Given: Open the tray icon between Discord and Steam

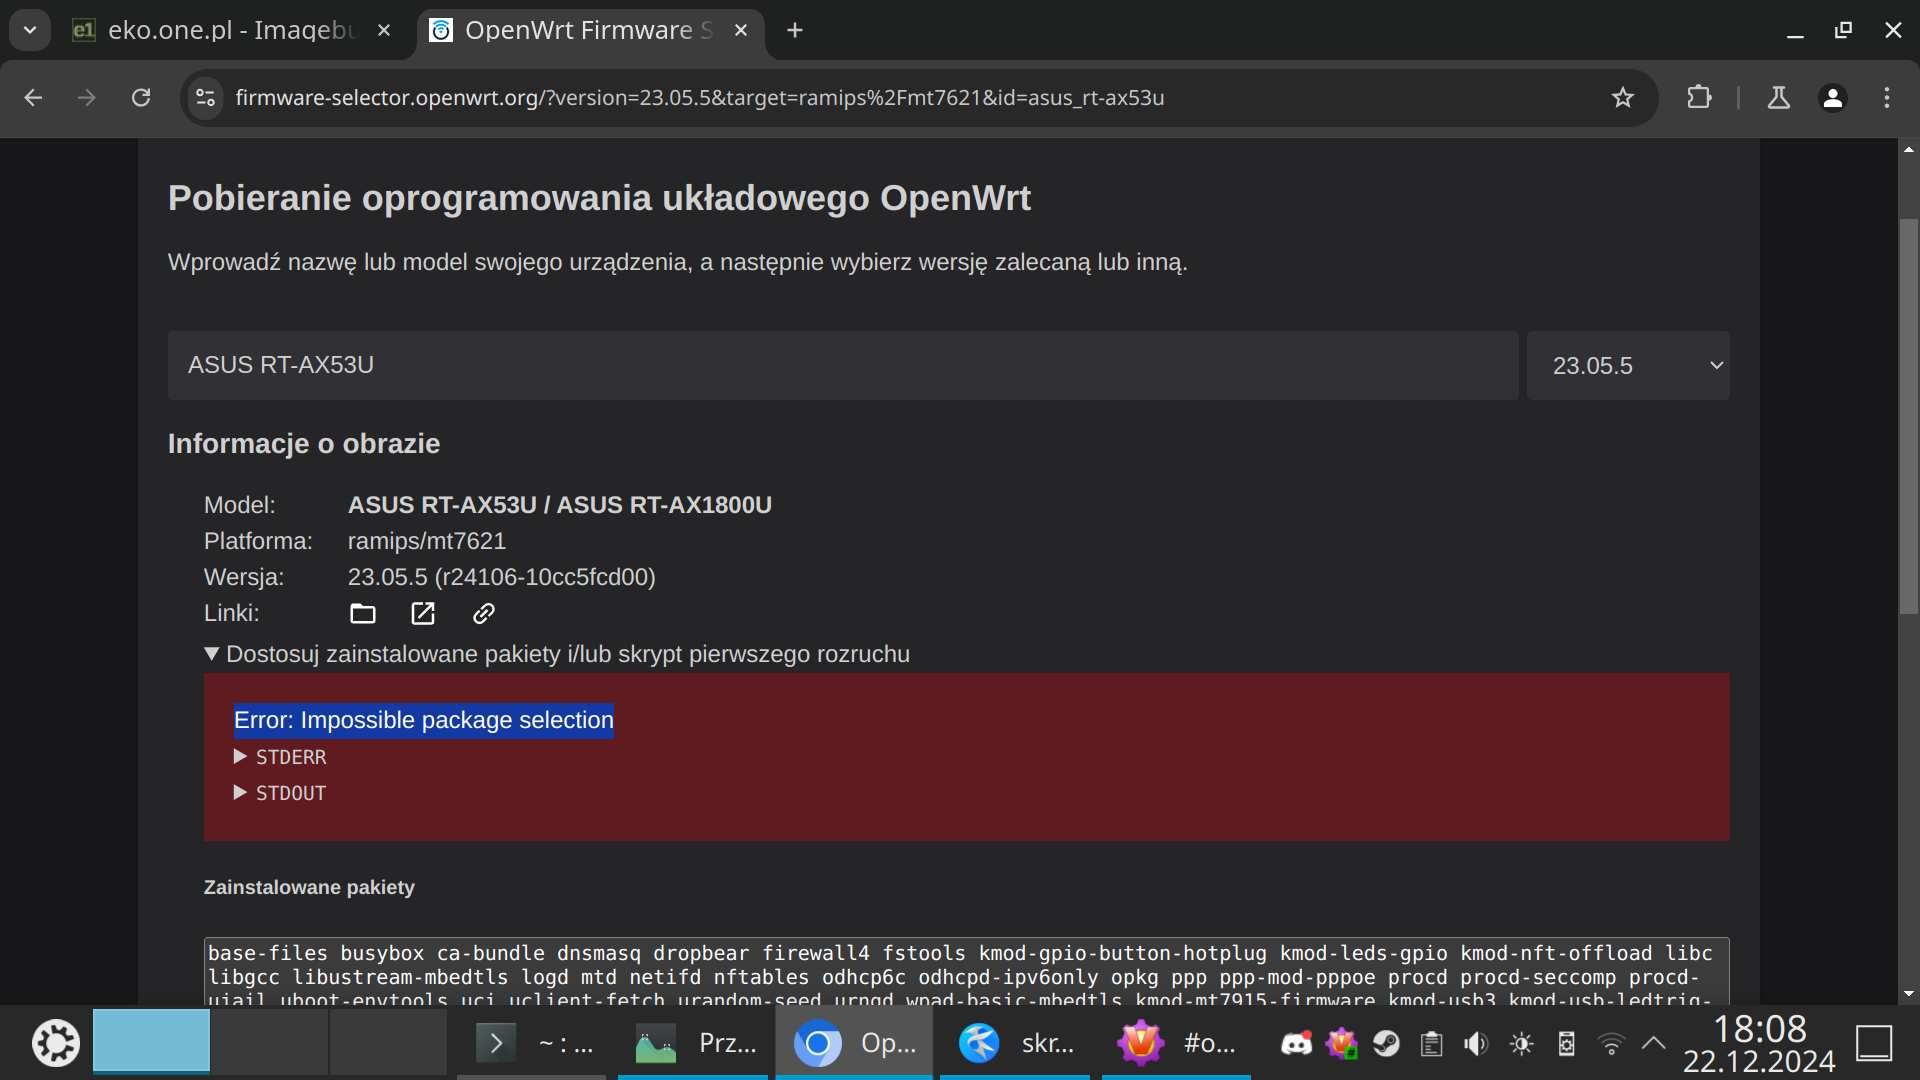Looking at the screenshot, I should pos(1342,1045).
